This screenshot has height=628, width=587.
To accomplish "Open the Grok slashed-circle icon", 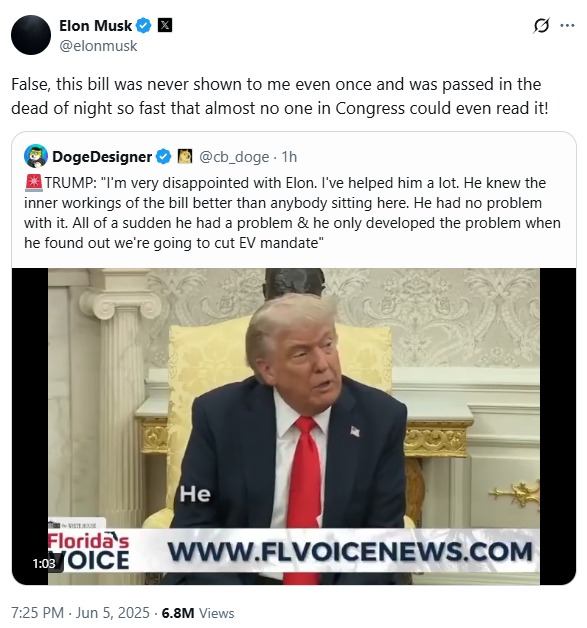I will [541, 26].
